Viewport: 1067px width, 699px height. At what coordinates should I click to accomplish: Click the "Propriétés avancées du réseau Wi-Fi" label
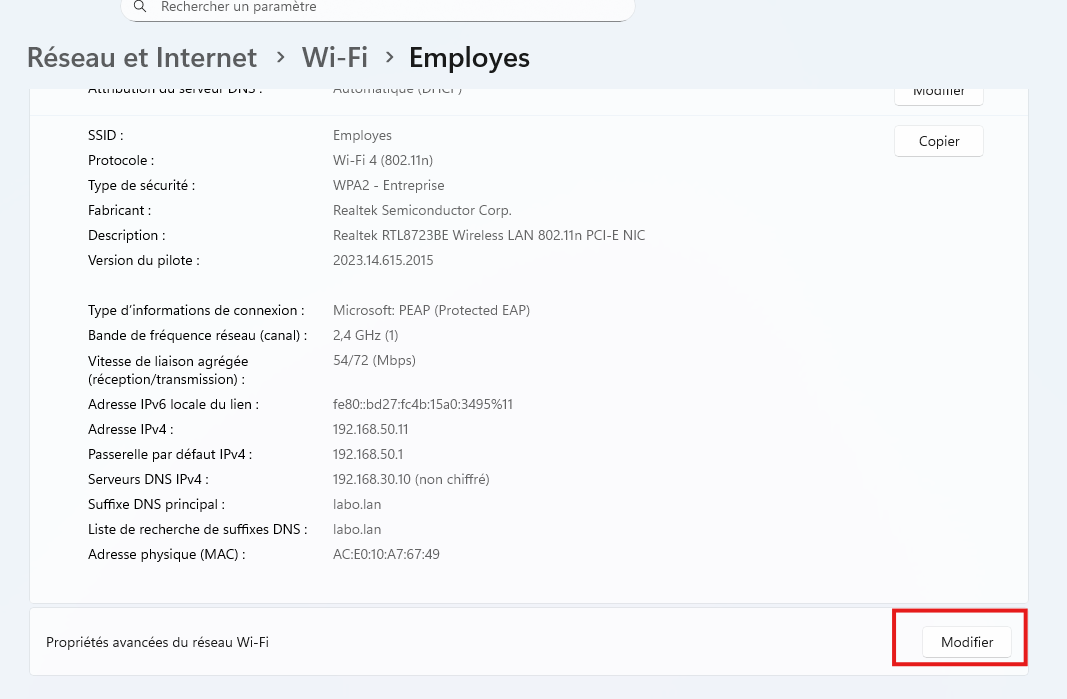(x=157, y=642)
